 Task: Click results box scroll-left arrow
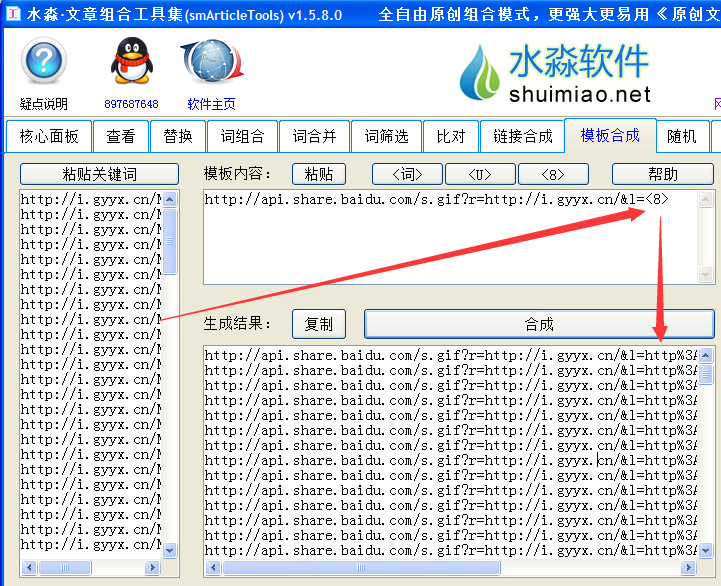point(213,567)
